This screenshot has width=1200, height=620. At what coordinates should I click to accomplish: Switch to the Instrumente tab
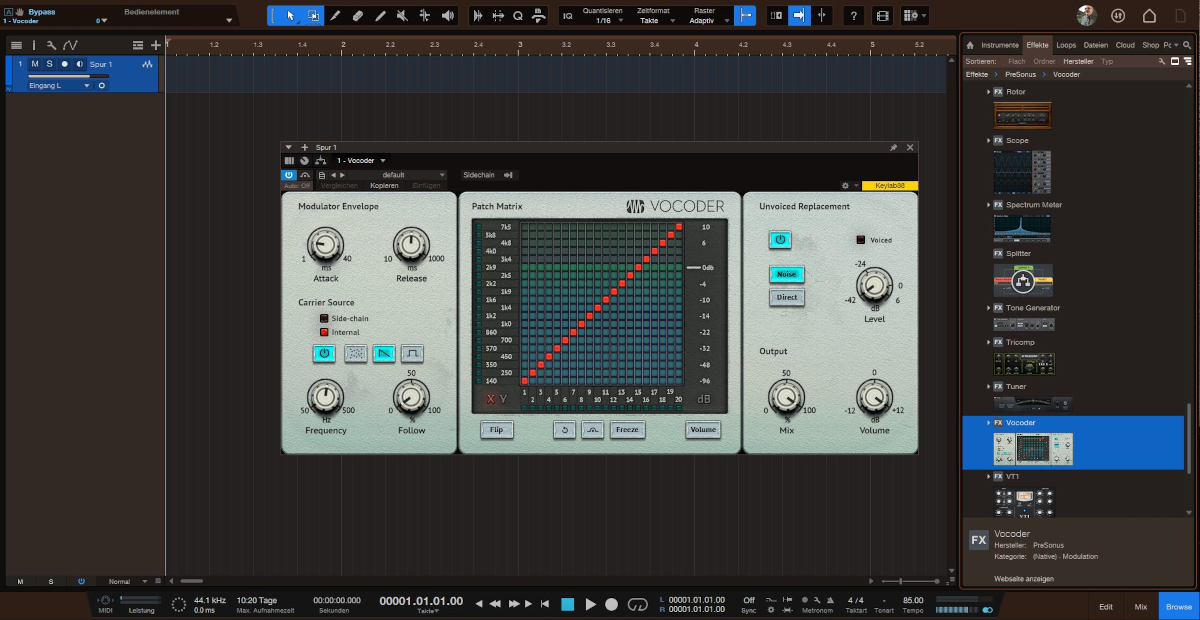point(1000,45)
